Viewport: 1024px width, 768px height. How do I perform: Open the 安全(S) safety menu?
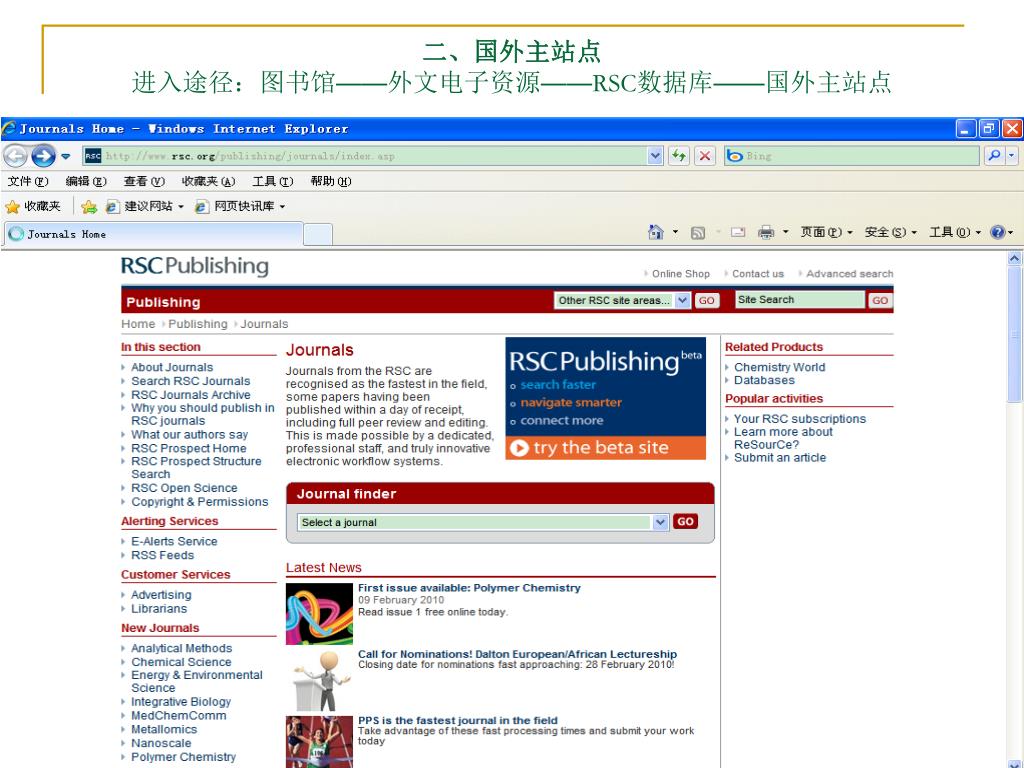[x=891, y=232]
